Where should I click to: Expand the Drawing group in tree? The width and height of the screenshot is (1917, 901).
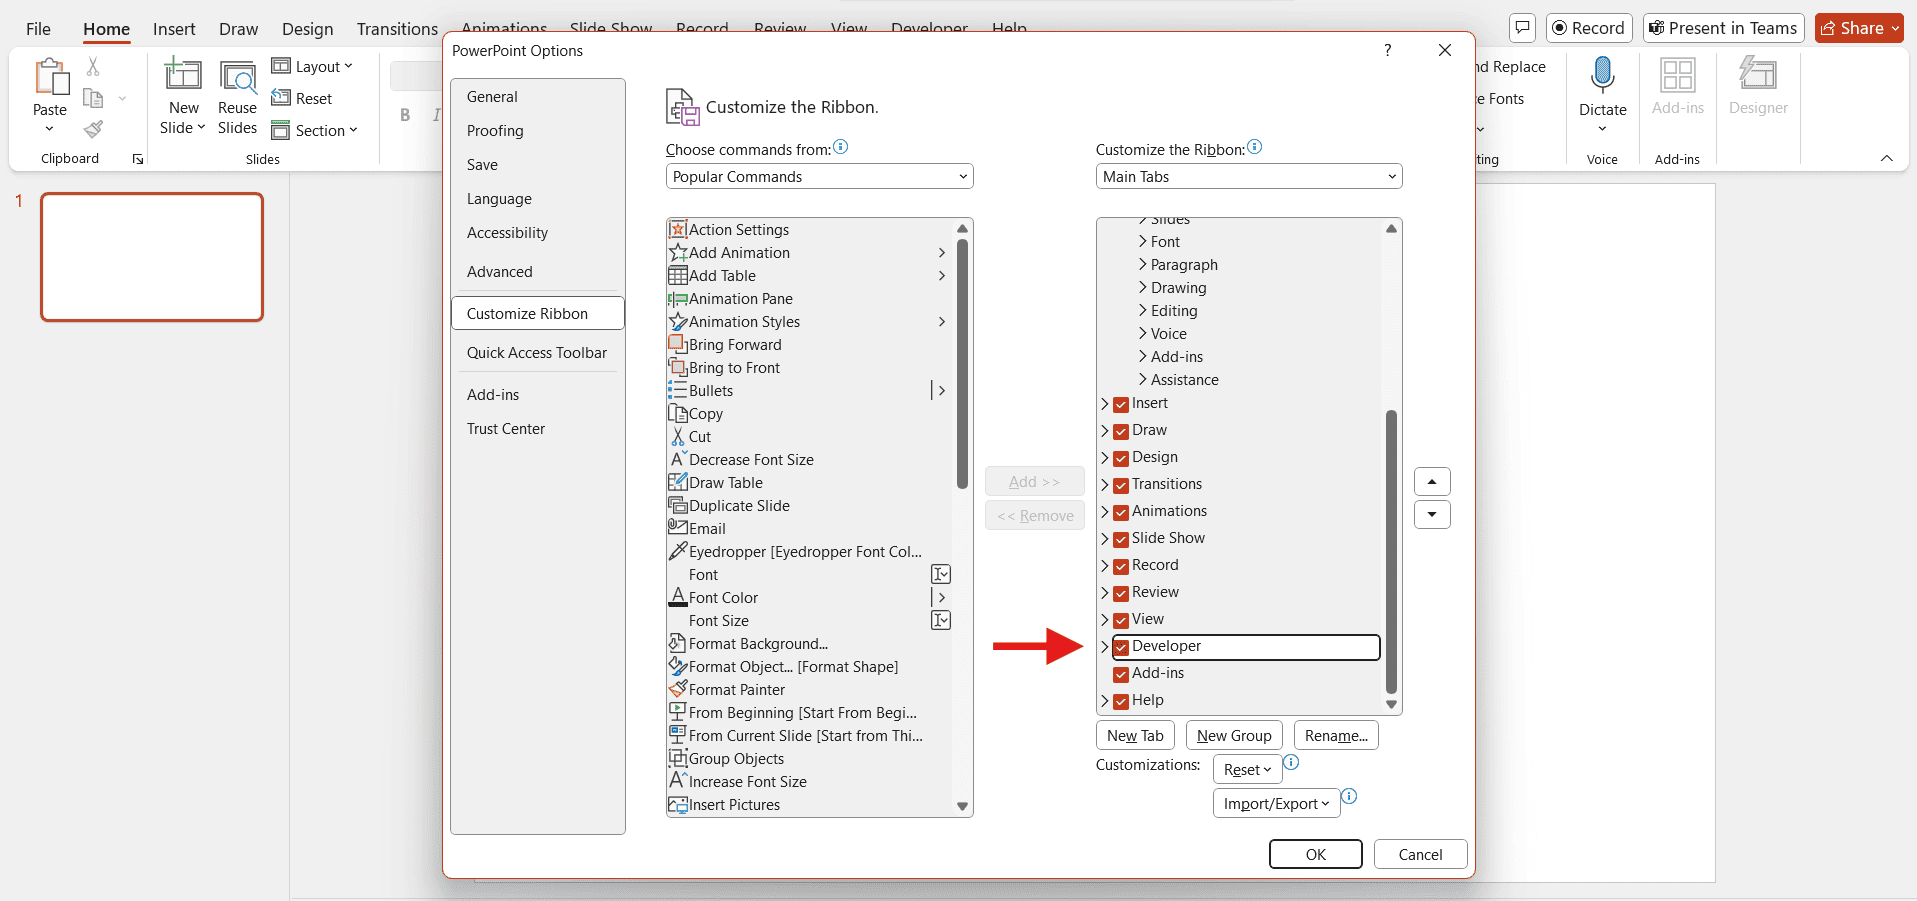[x=1142, y=288]
